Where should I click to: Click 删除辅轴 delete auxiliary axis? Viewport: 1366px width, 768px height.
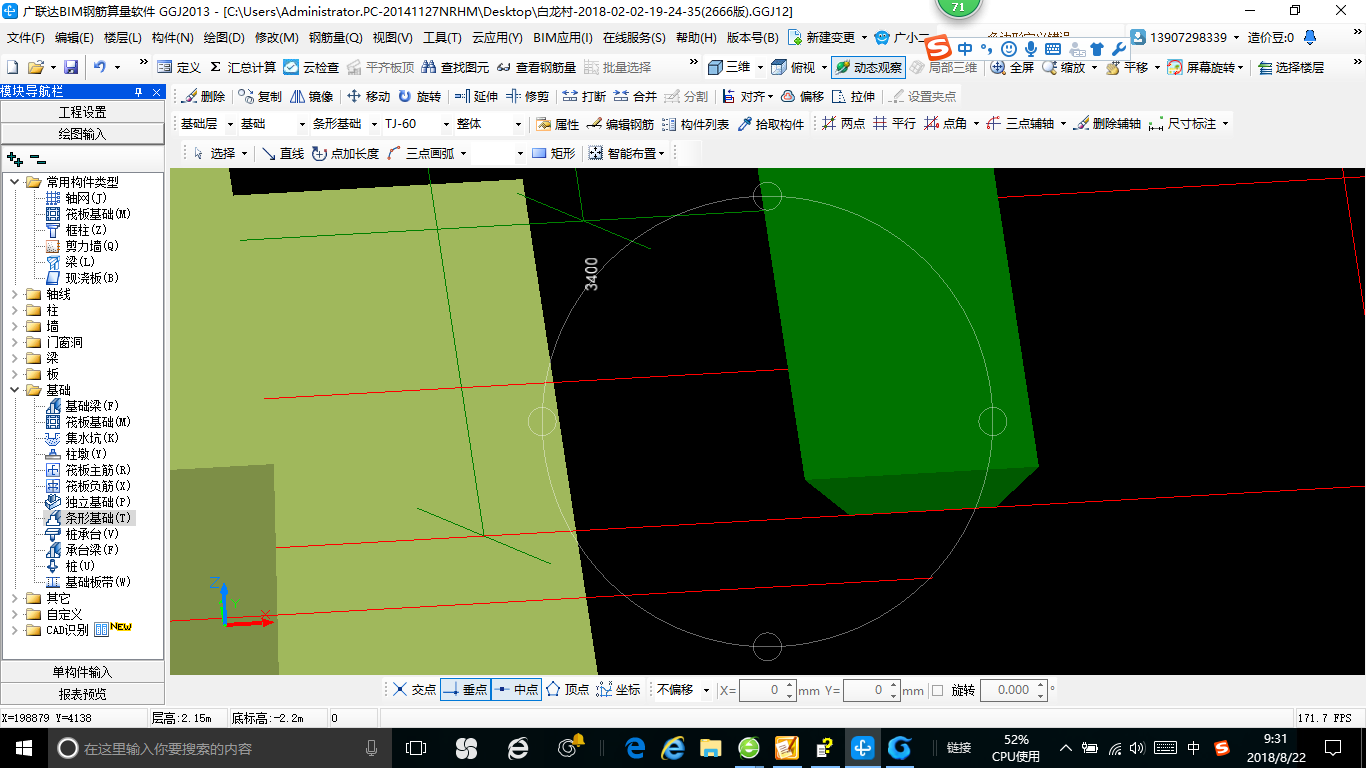[x=1107, y=124]
